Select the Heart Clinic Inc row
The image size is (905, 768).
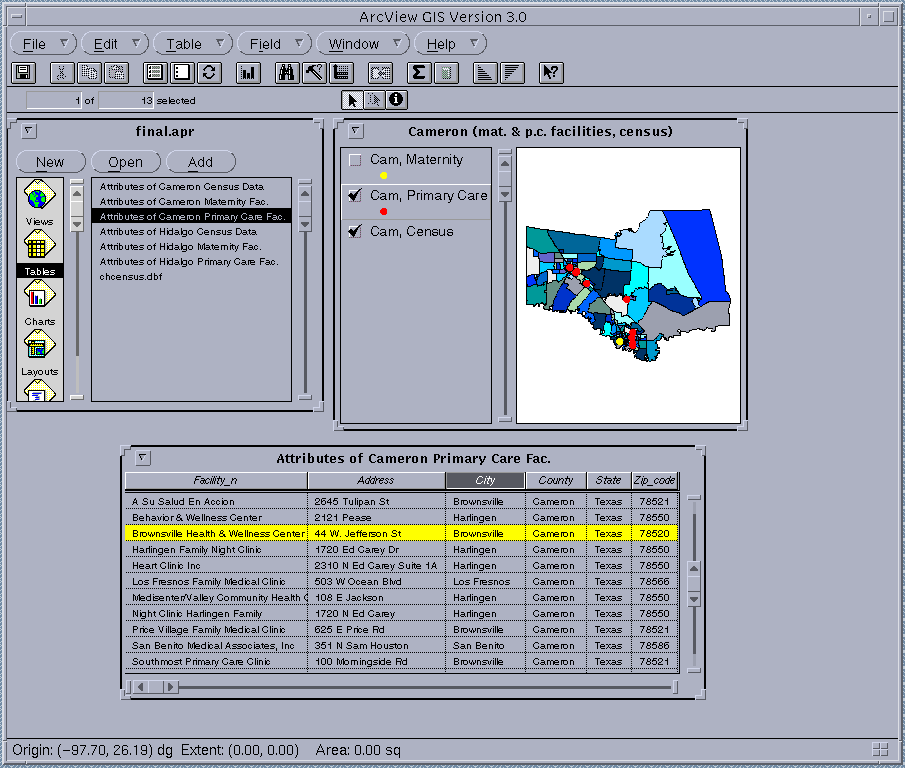(401, 565)
